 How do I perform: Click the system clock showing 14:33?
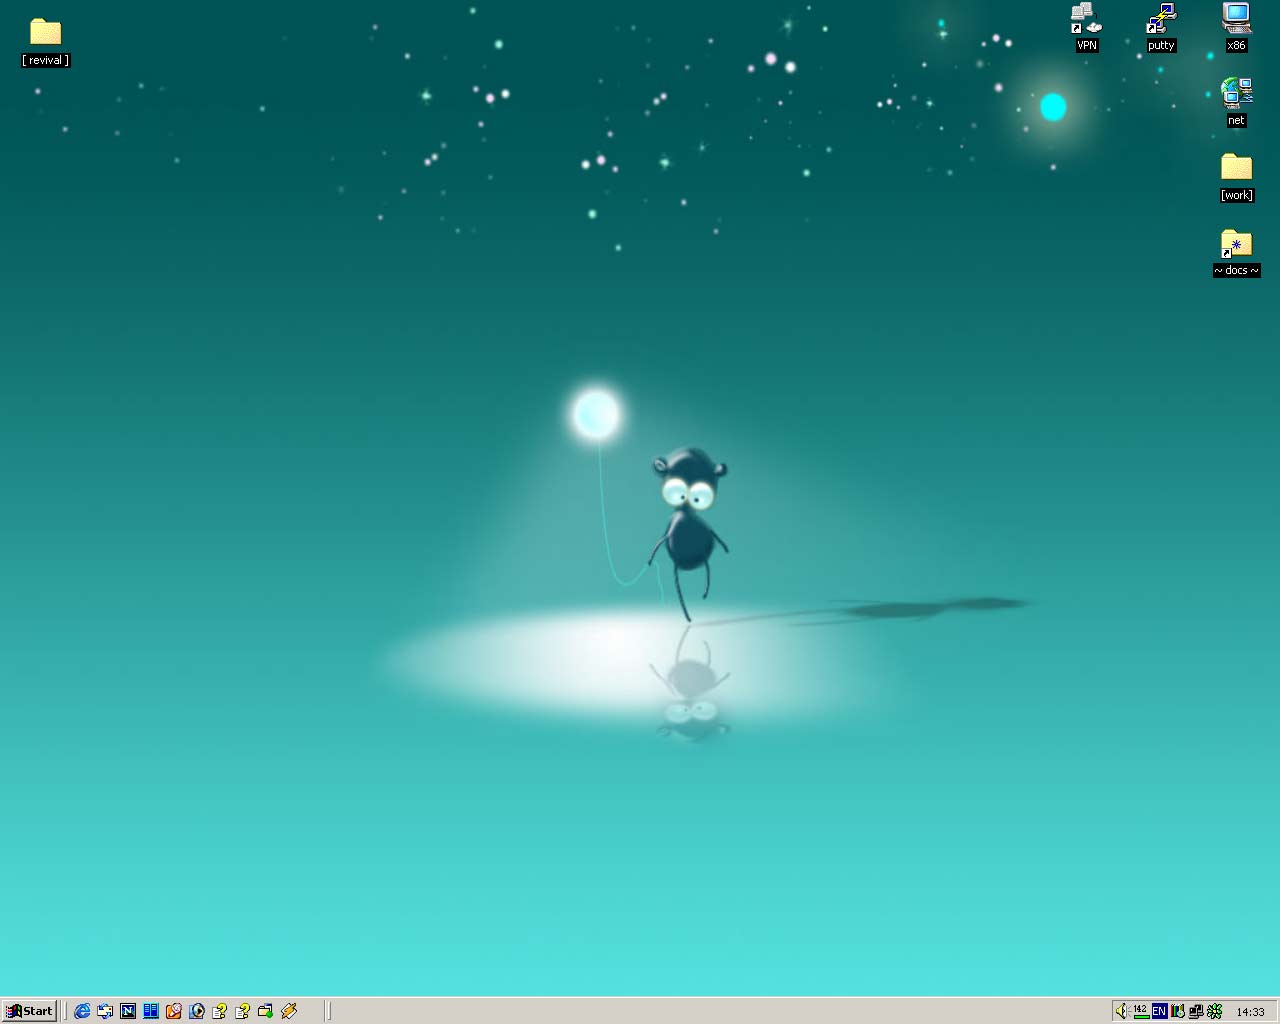pos(1250,1012)
